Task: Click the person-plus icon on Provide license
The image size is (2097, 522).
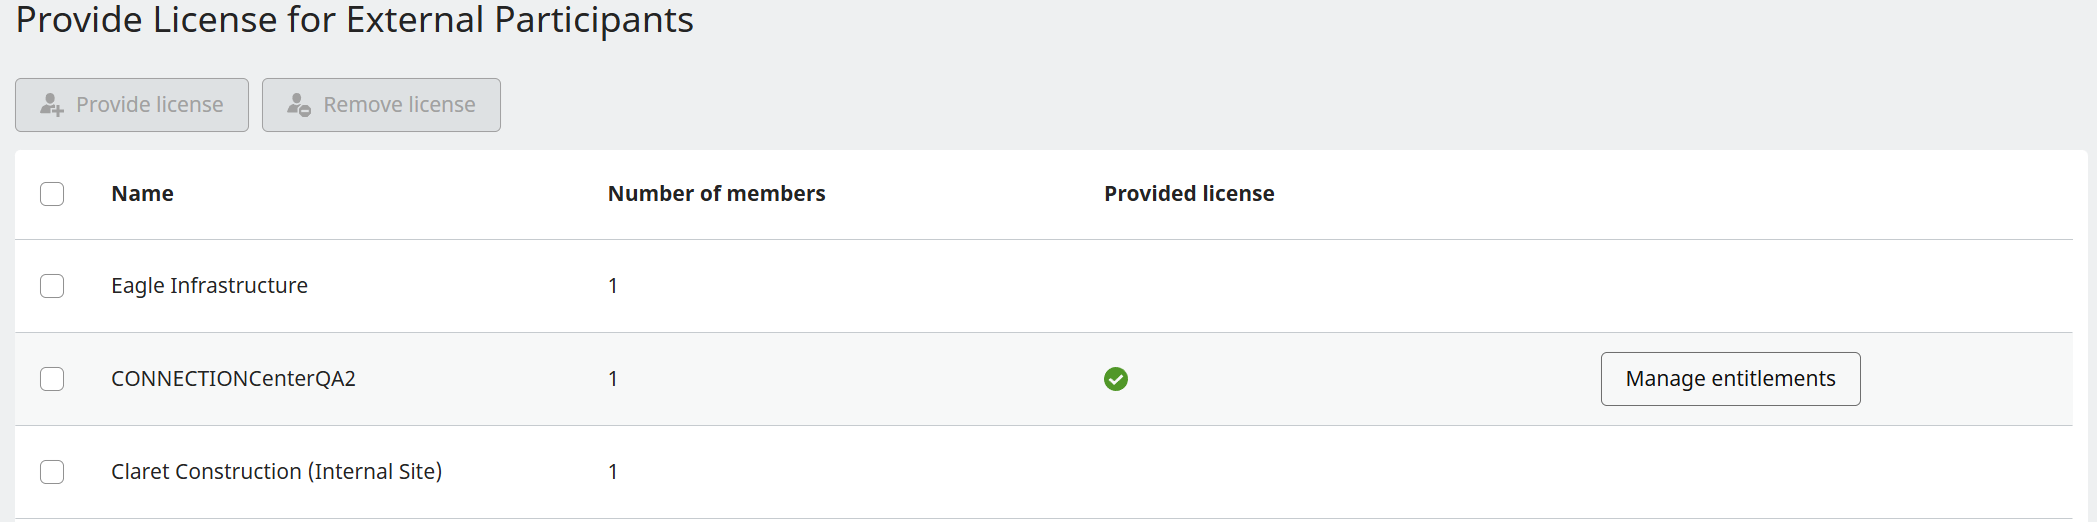Action: coord(52,105)
